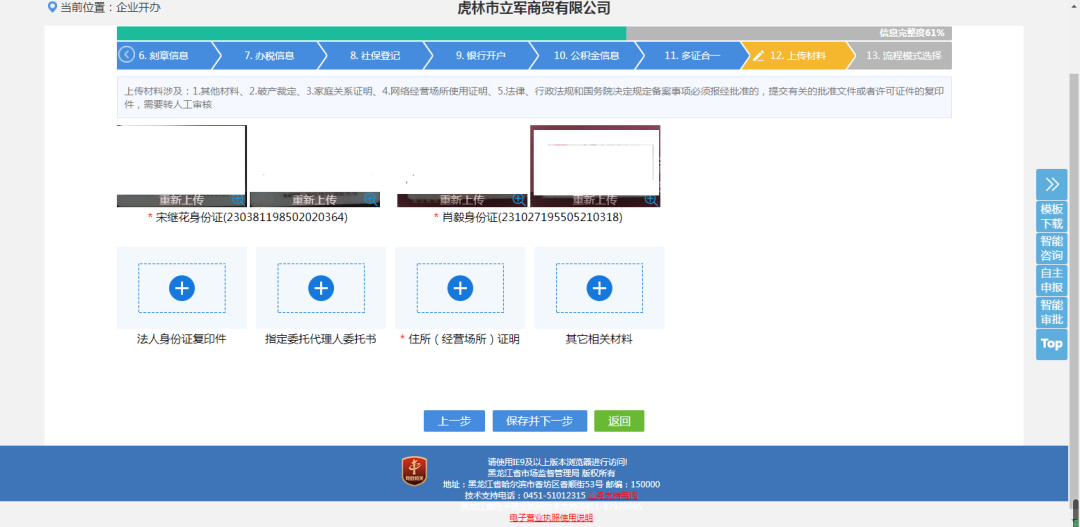Click label 肖毅身份证(231027195505210318)
1080x527 pixels.
point(532,218)
